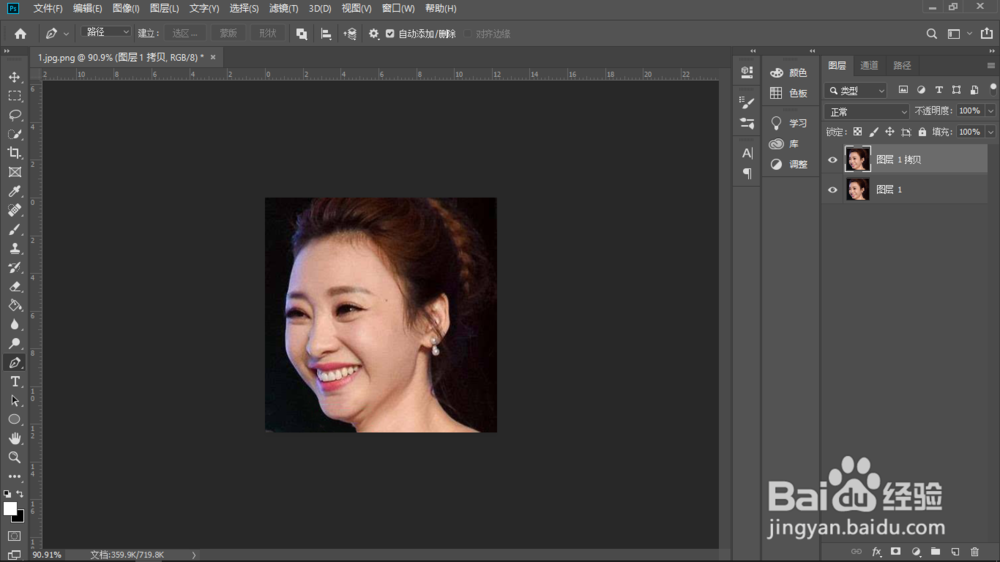
Task: Select the Move tool
Action: click(x=14, y=77)
